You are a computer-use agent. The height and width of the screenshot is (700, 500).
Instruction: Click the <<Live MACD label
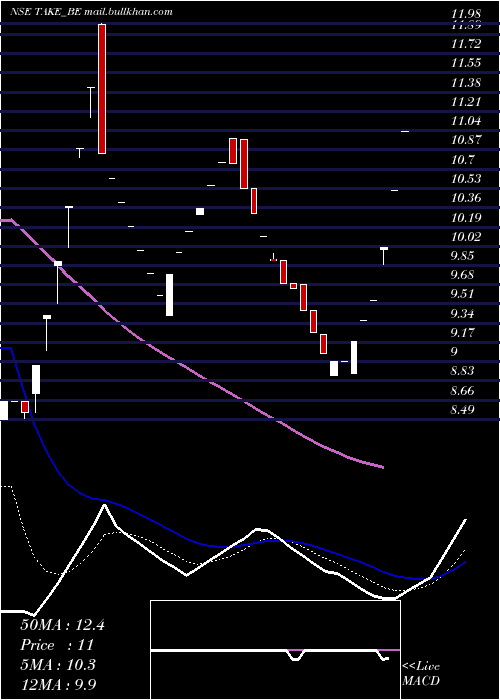tap(421, 674)
